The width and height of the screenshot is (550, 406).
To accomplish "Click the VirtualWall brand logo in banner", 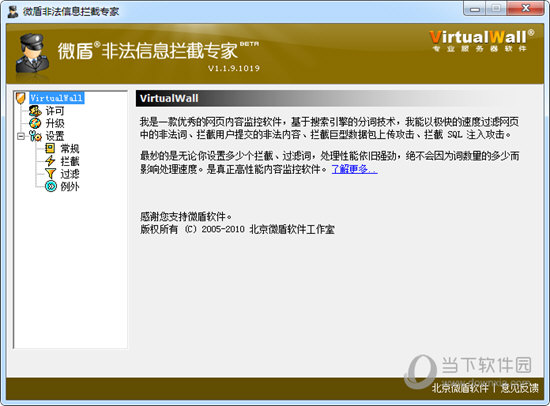I will (x=481, y=41).
